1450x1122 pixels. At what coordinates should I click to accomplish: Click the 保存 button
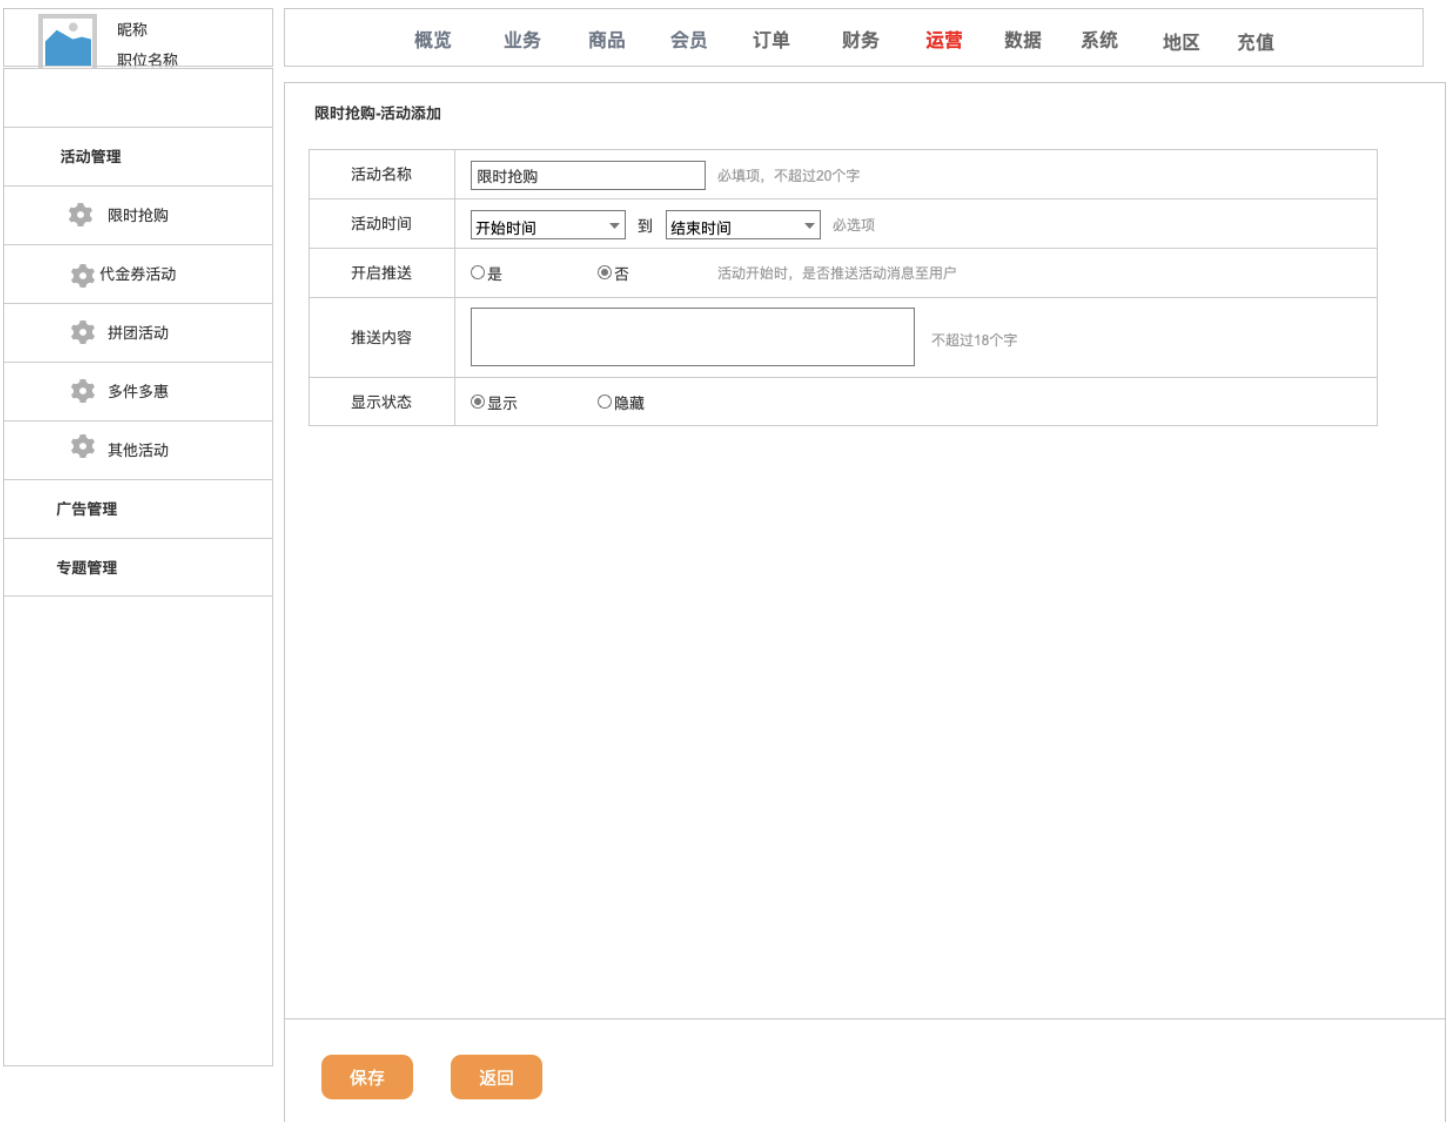pos(367,1077)
